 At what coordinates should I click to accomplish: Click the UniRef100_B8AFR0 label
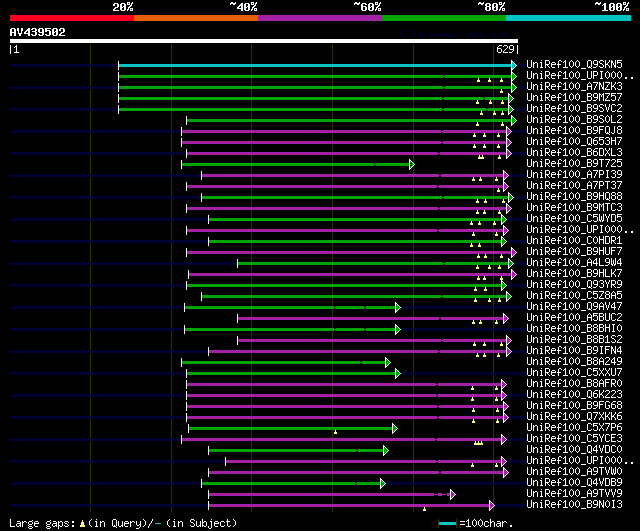click(574, 384)
